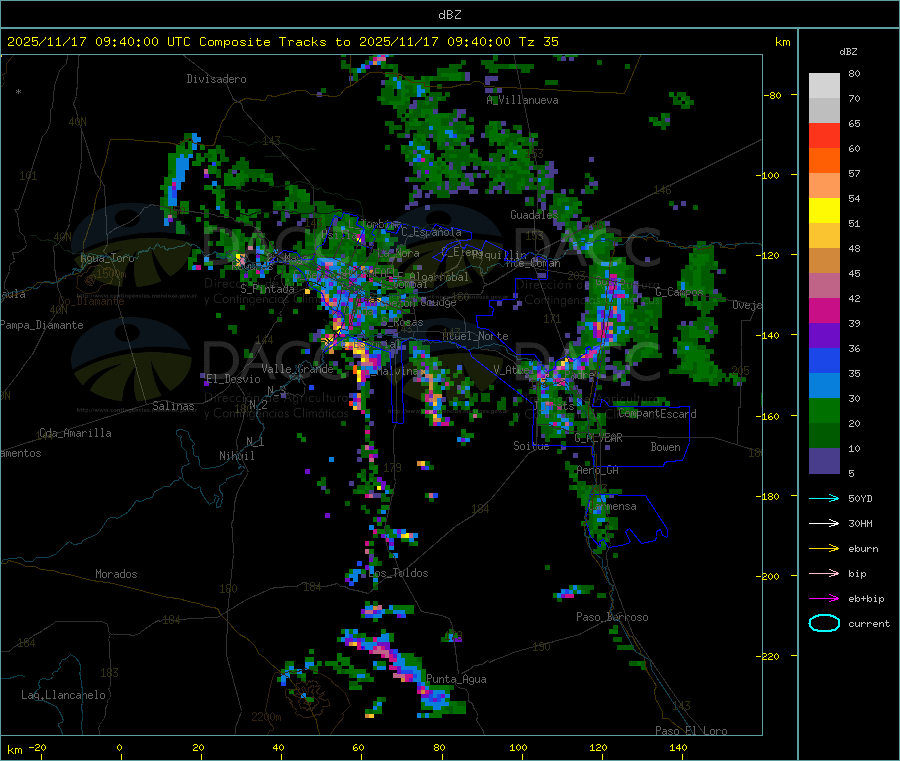Click the current legend label
This screenshot has width=900, height=761.
tap(869, 624)
